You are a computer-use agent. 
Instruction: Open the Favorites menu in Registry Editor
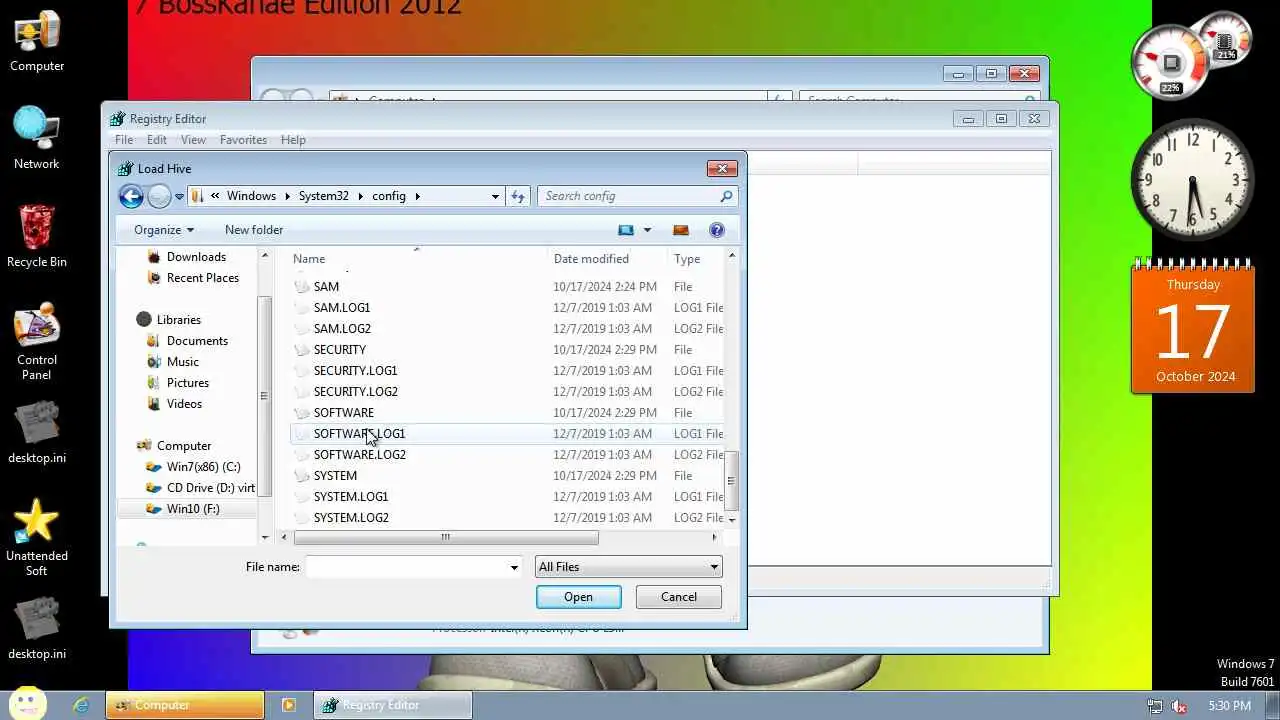(x=243, y=140)
